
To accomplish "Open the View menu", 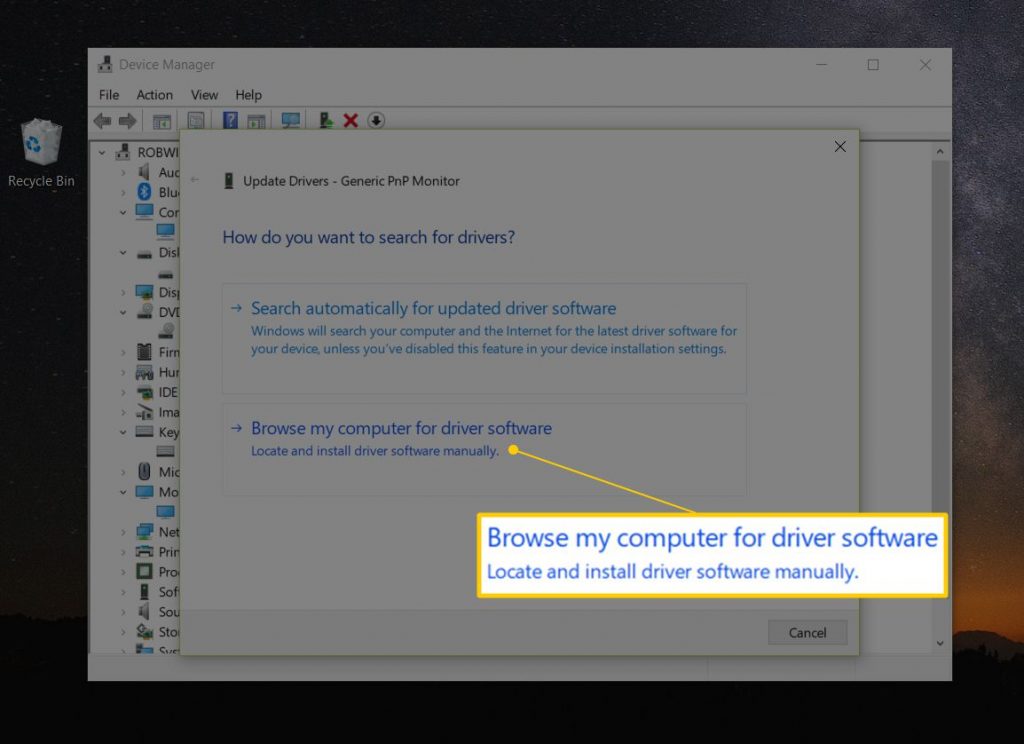I will tap(204, 95).
